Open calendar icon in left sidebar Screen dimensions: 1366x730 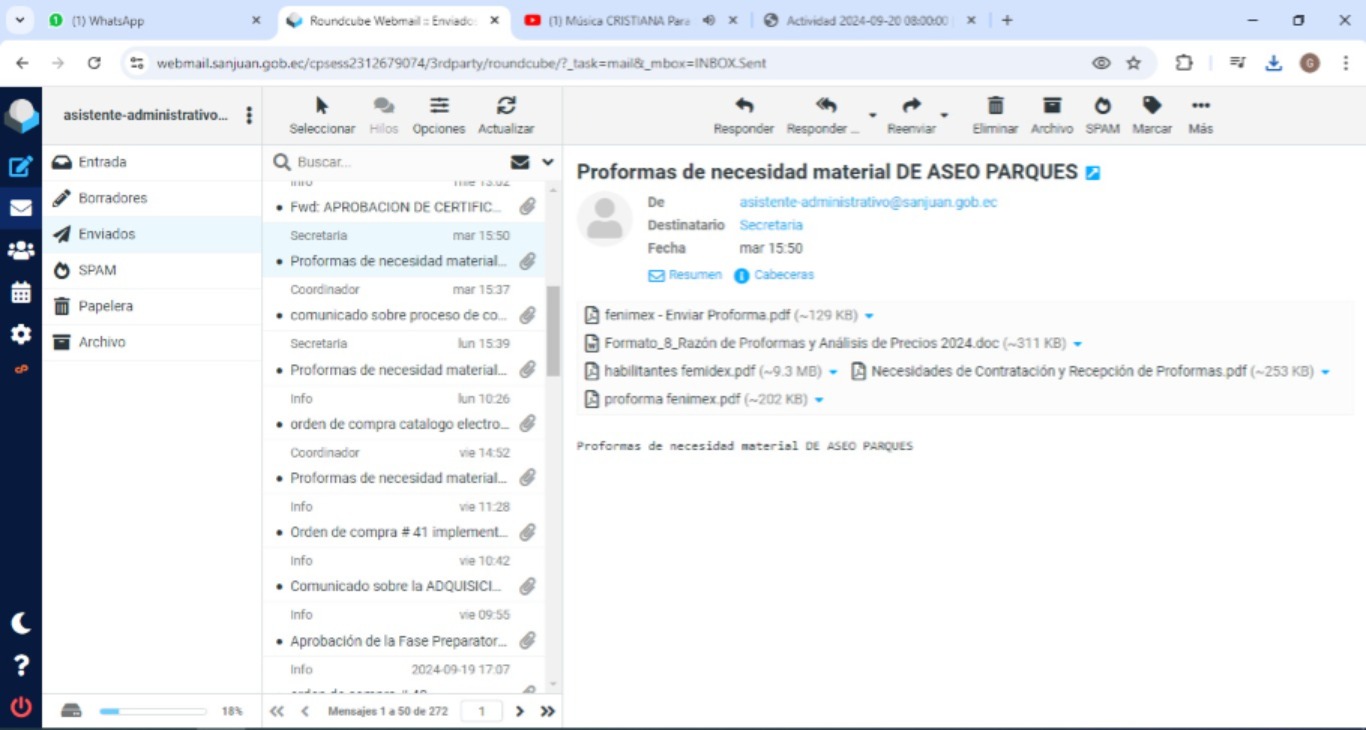click(x=20, y=293)
